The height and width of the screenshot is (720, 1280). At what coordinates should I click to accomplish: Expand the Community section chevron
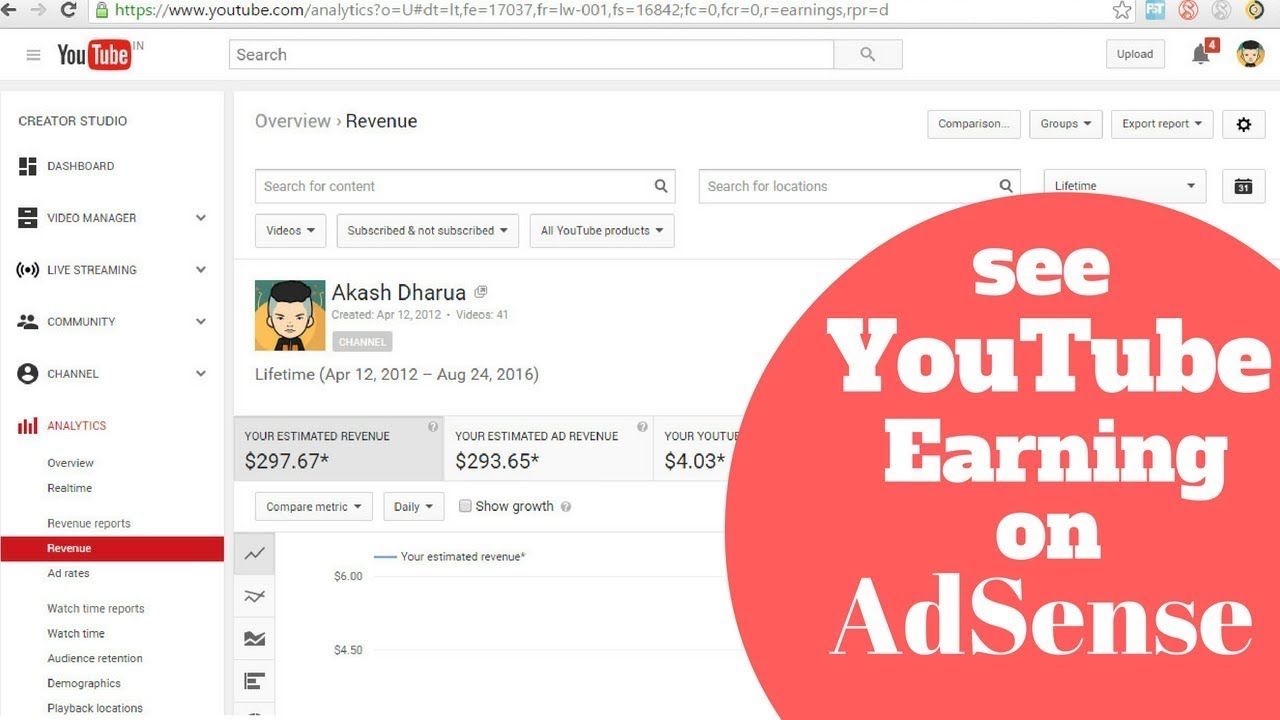click(x=201, y=322)
